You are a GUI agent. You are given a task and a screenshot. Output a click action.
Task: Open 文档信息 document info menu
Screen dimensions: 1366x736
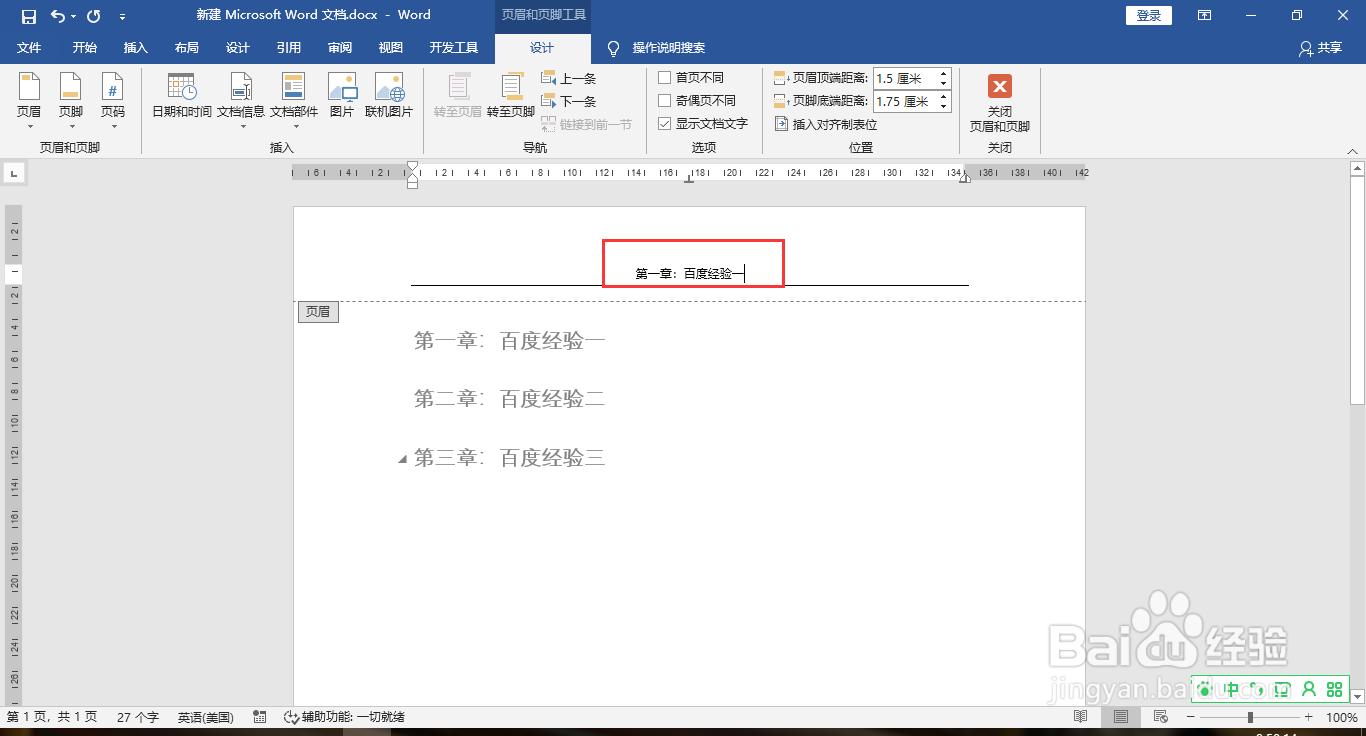click(x=241, y=101)
